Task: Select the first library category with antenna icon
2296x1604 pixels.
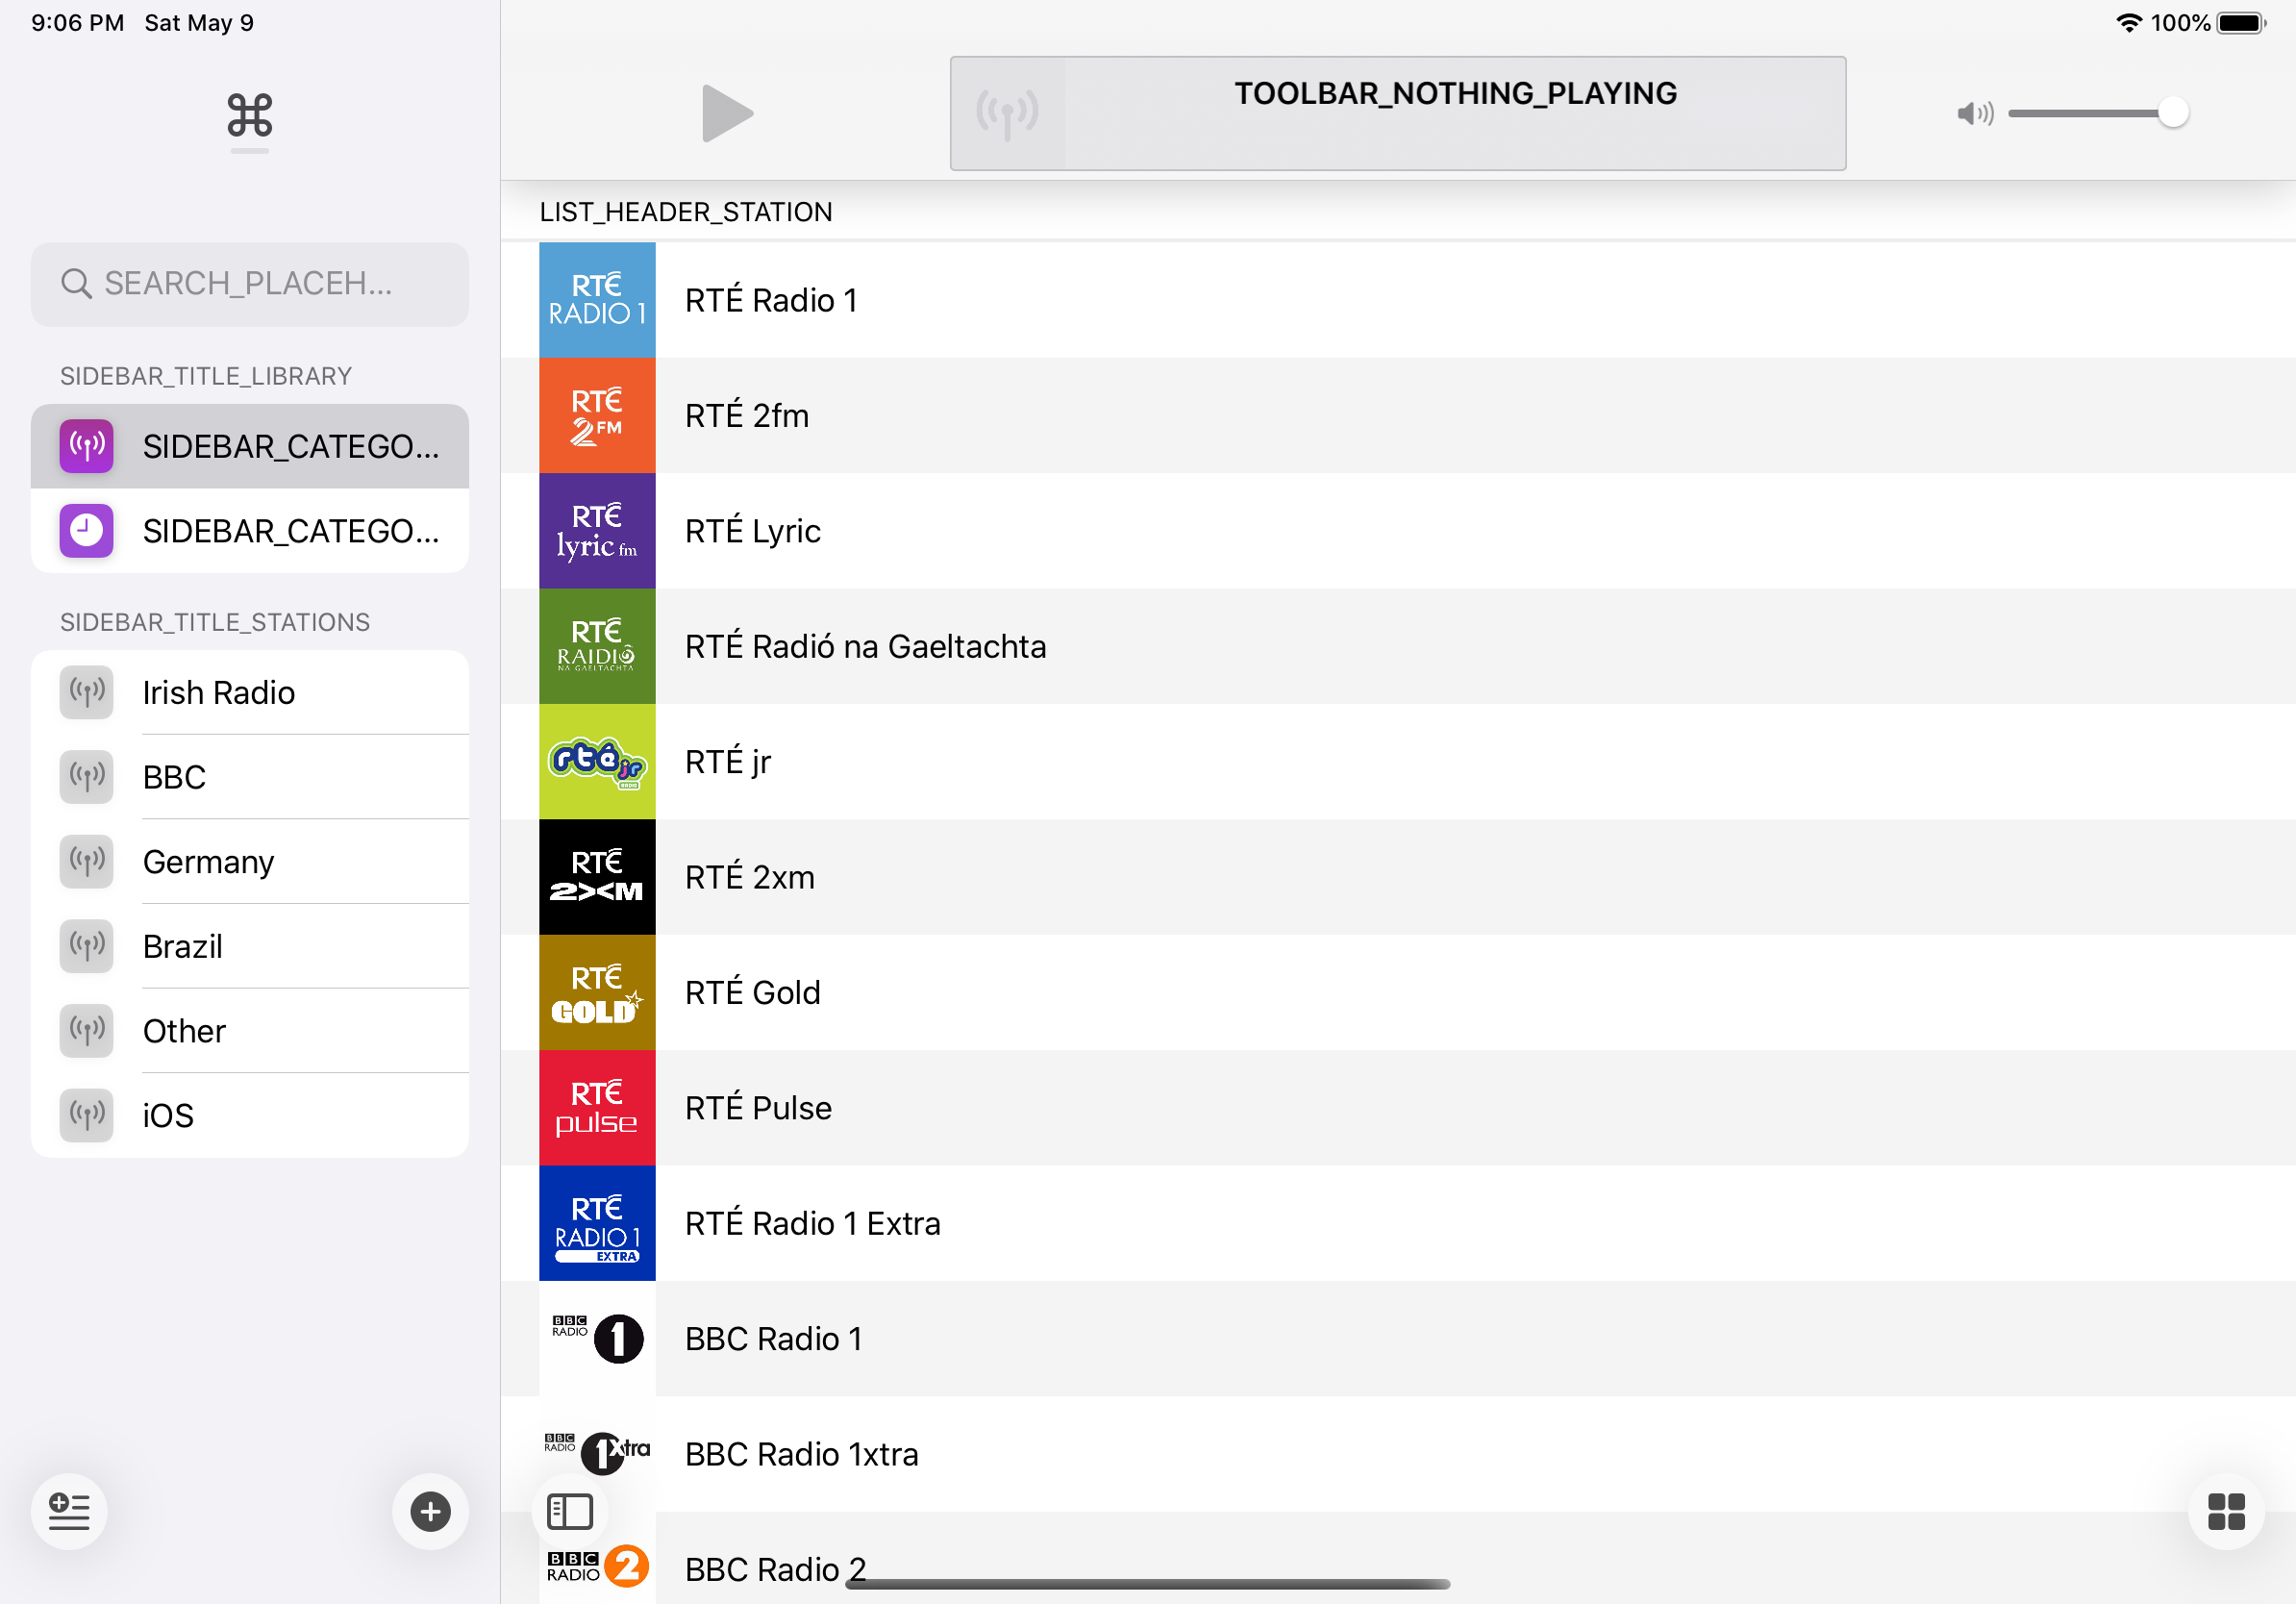Action: click(250, 446)
